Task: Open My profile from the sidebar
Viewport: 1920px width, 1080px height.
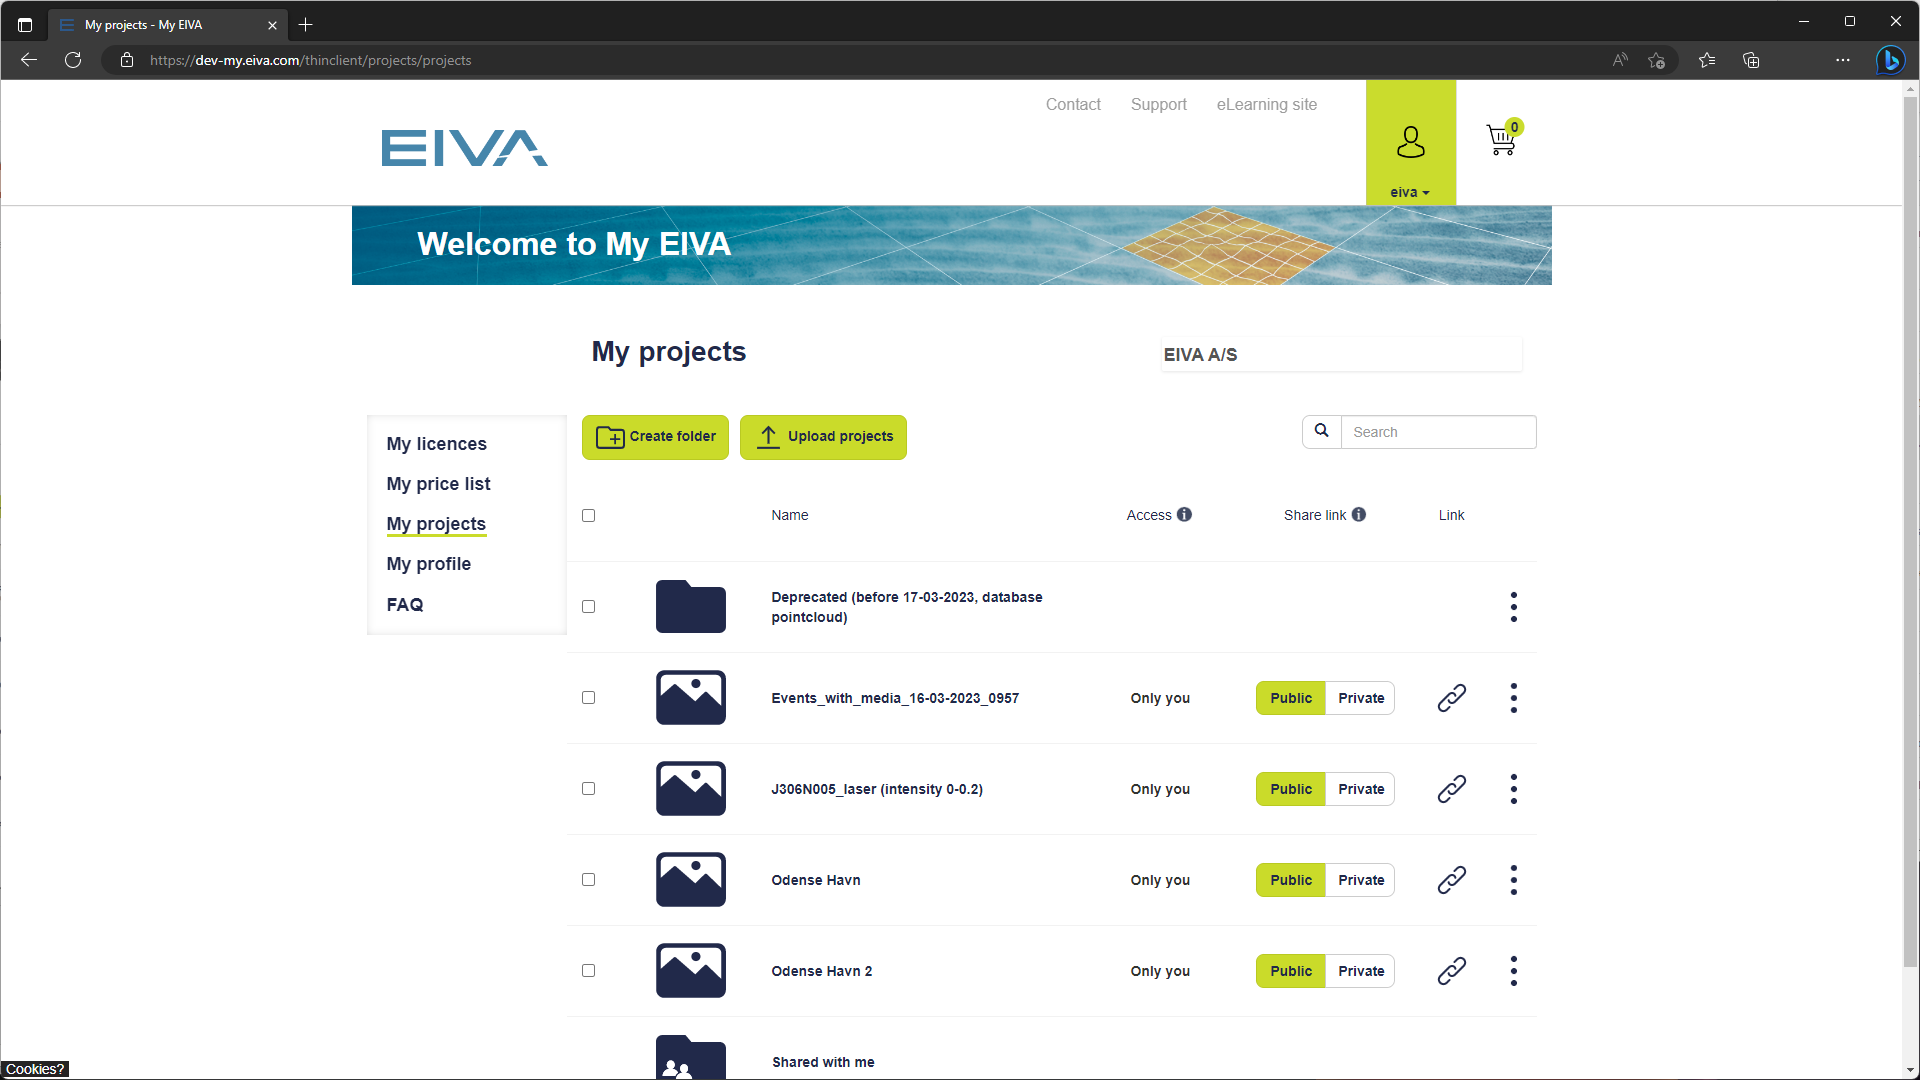Action: point(428,564)
